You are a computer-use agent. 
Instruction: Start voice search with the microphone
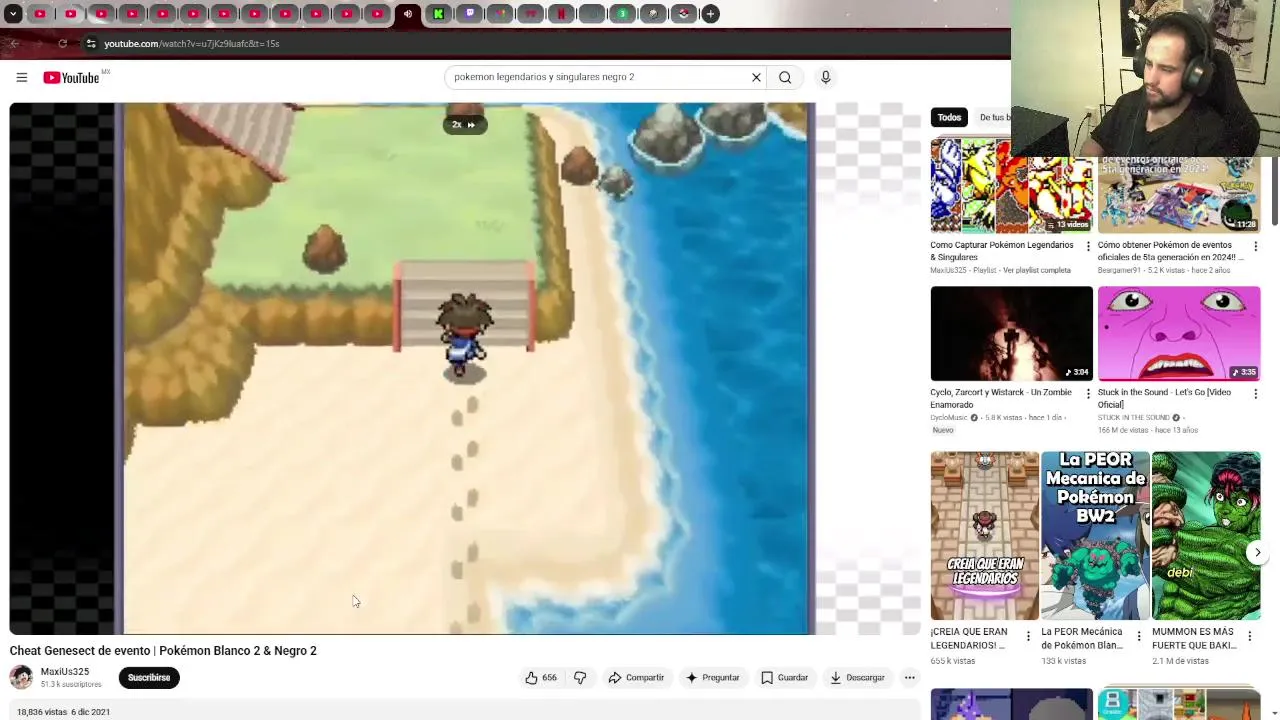click(x=825, y=77)
